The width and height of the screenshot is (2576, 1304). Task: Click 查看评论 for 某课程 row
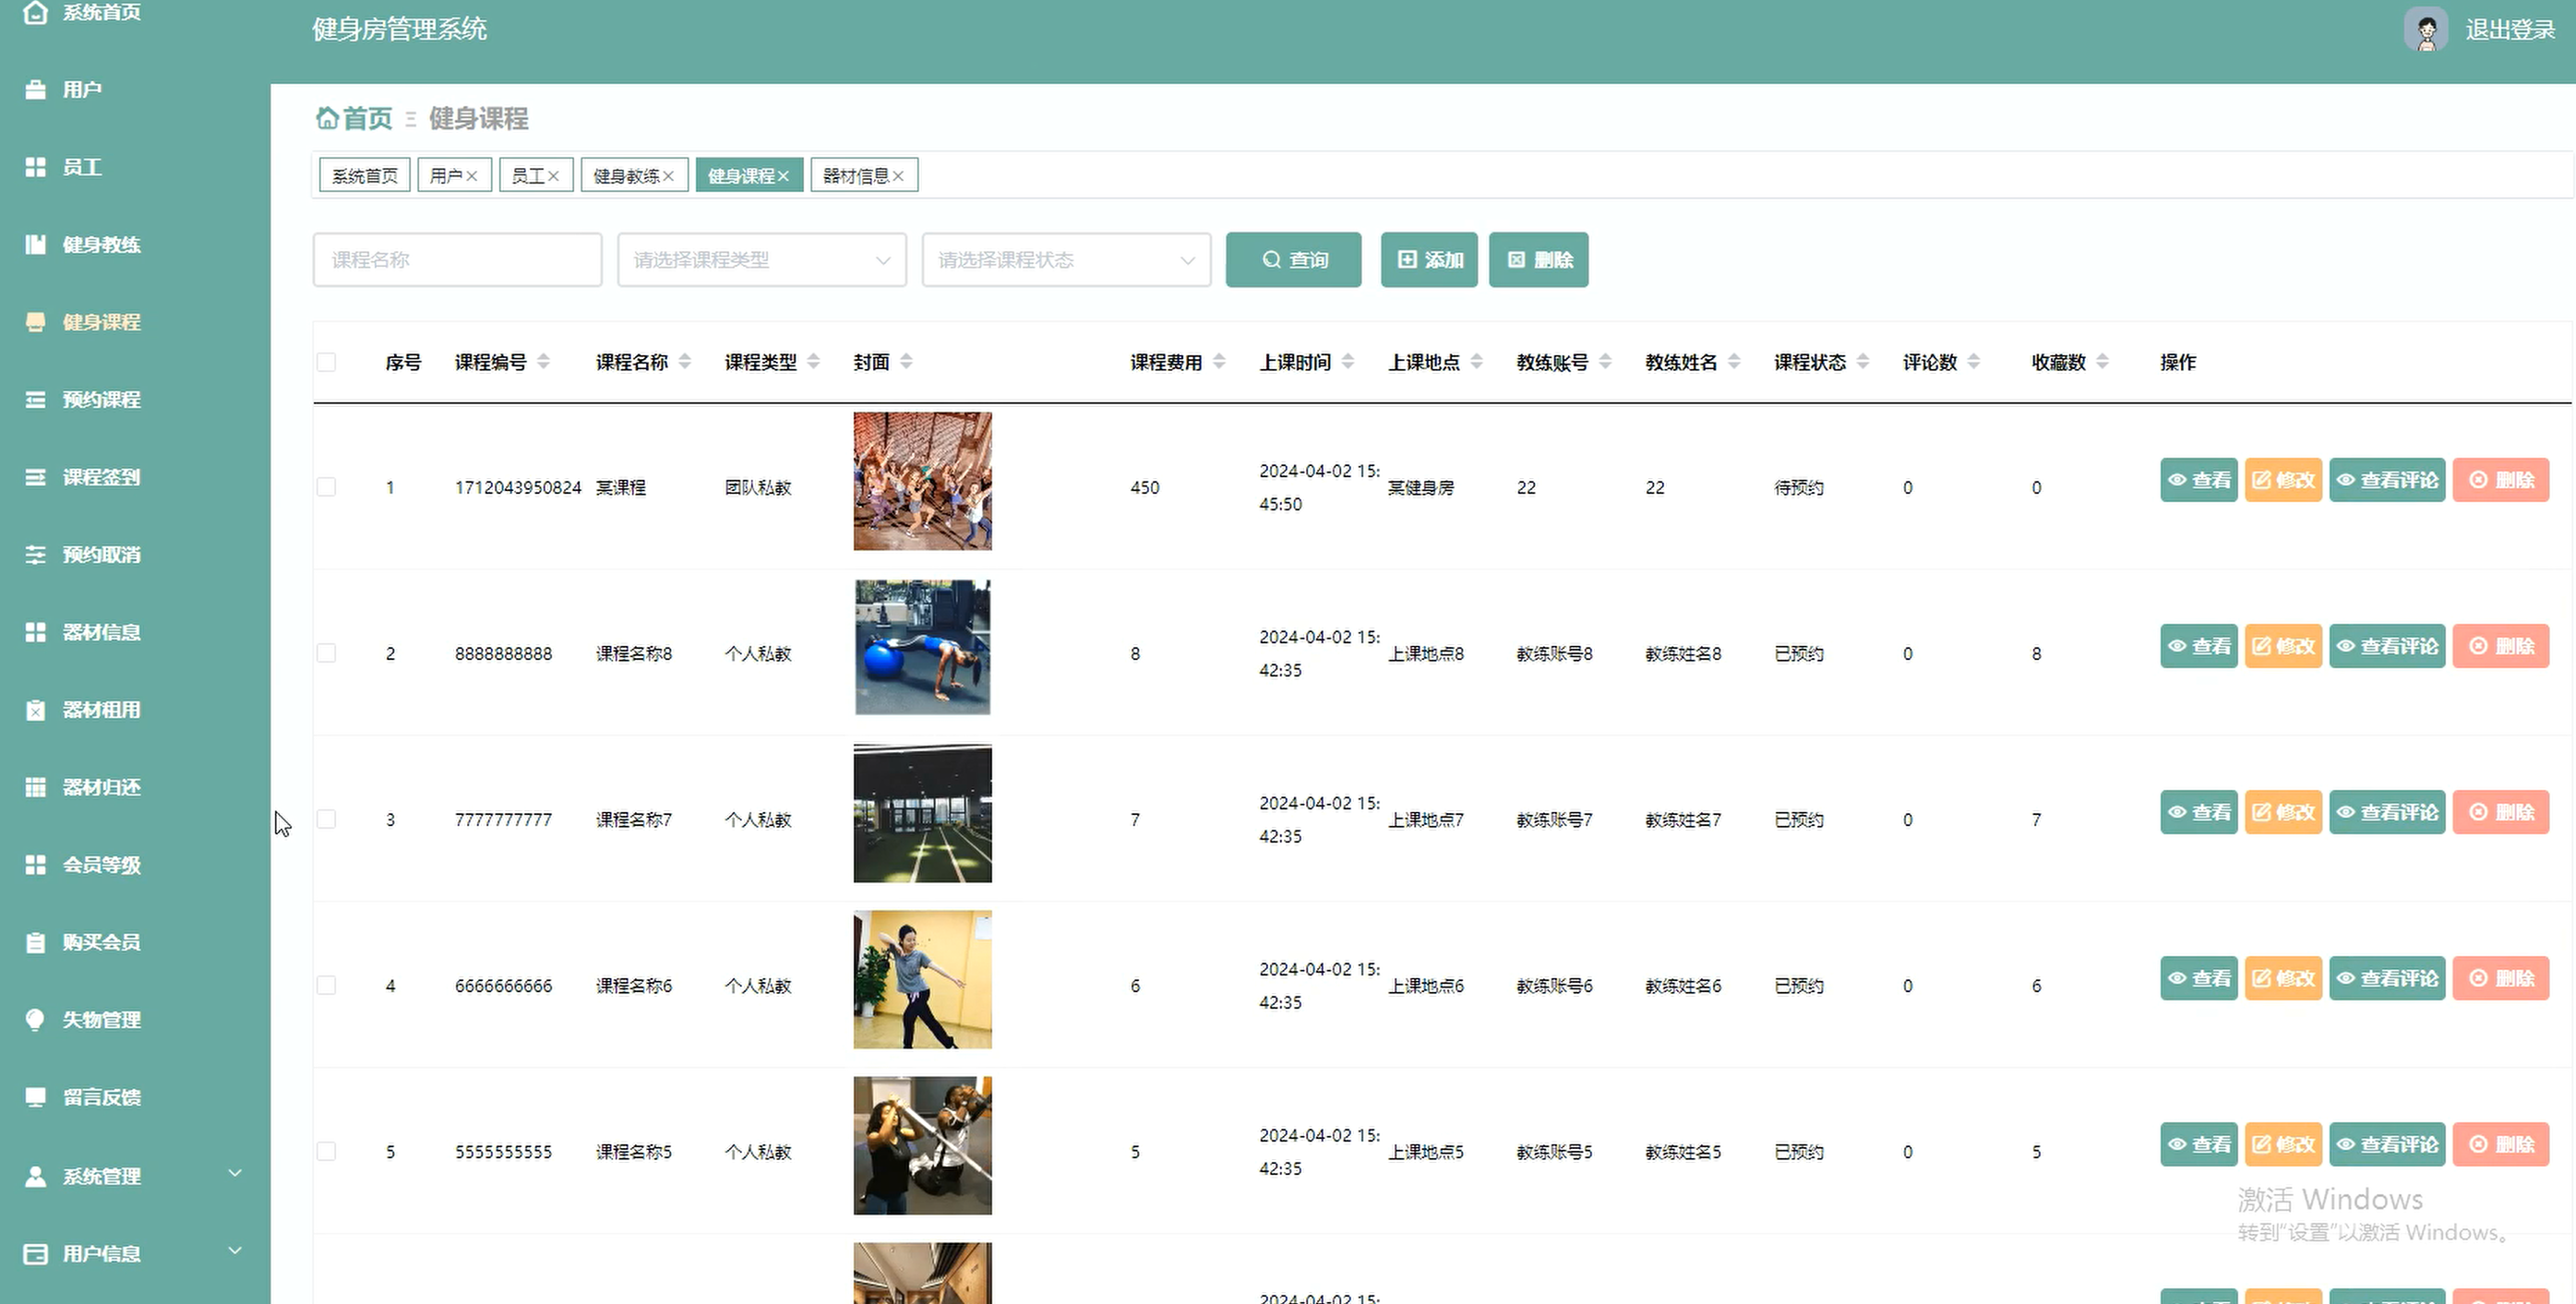[2387, 480]
